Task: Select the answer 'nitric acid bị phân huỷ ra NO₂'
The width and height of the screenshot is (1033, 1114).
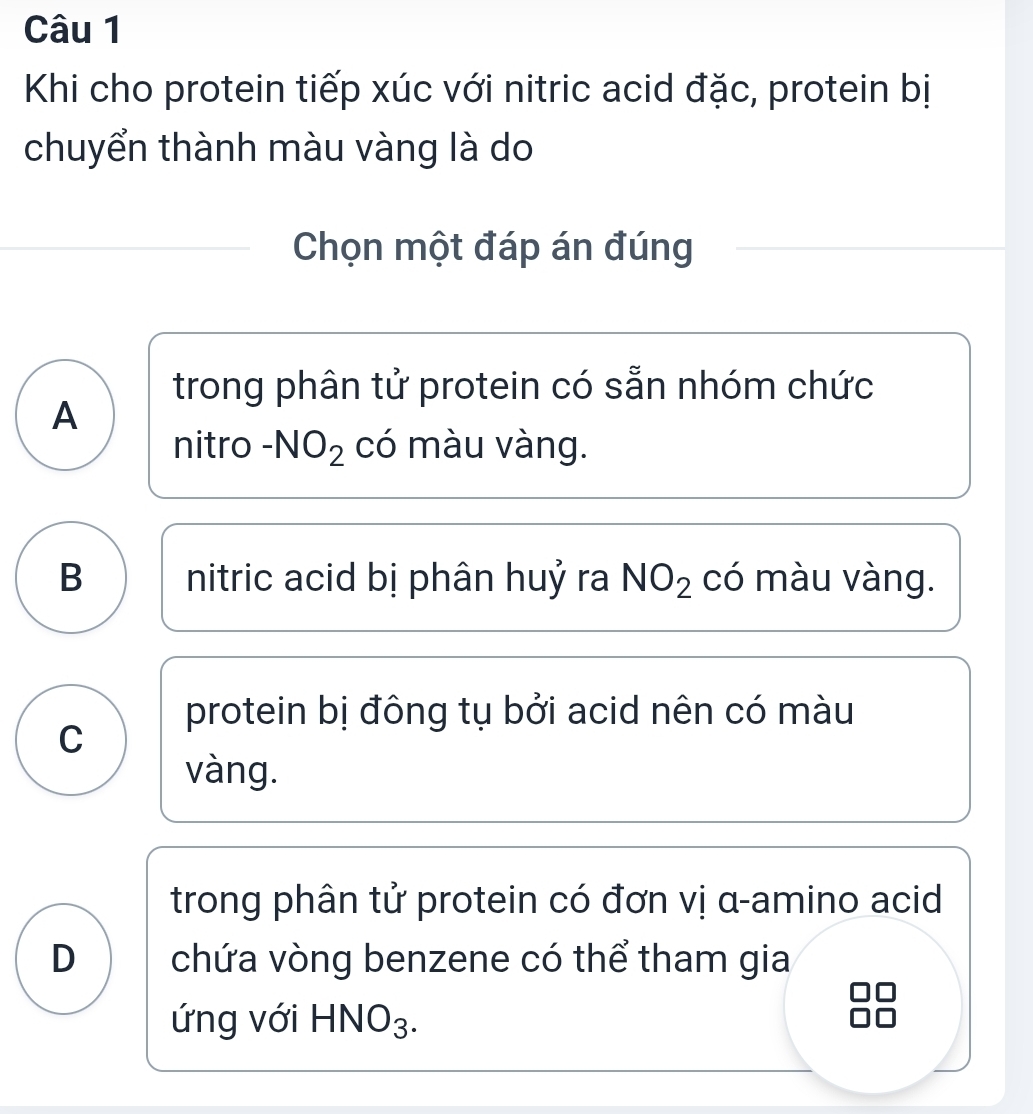Action: (560, 578)
